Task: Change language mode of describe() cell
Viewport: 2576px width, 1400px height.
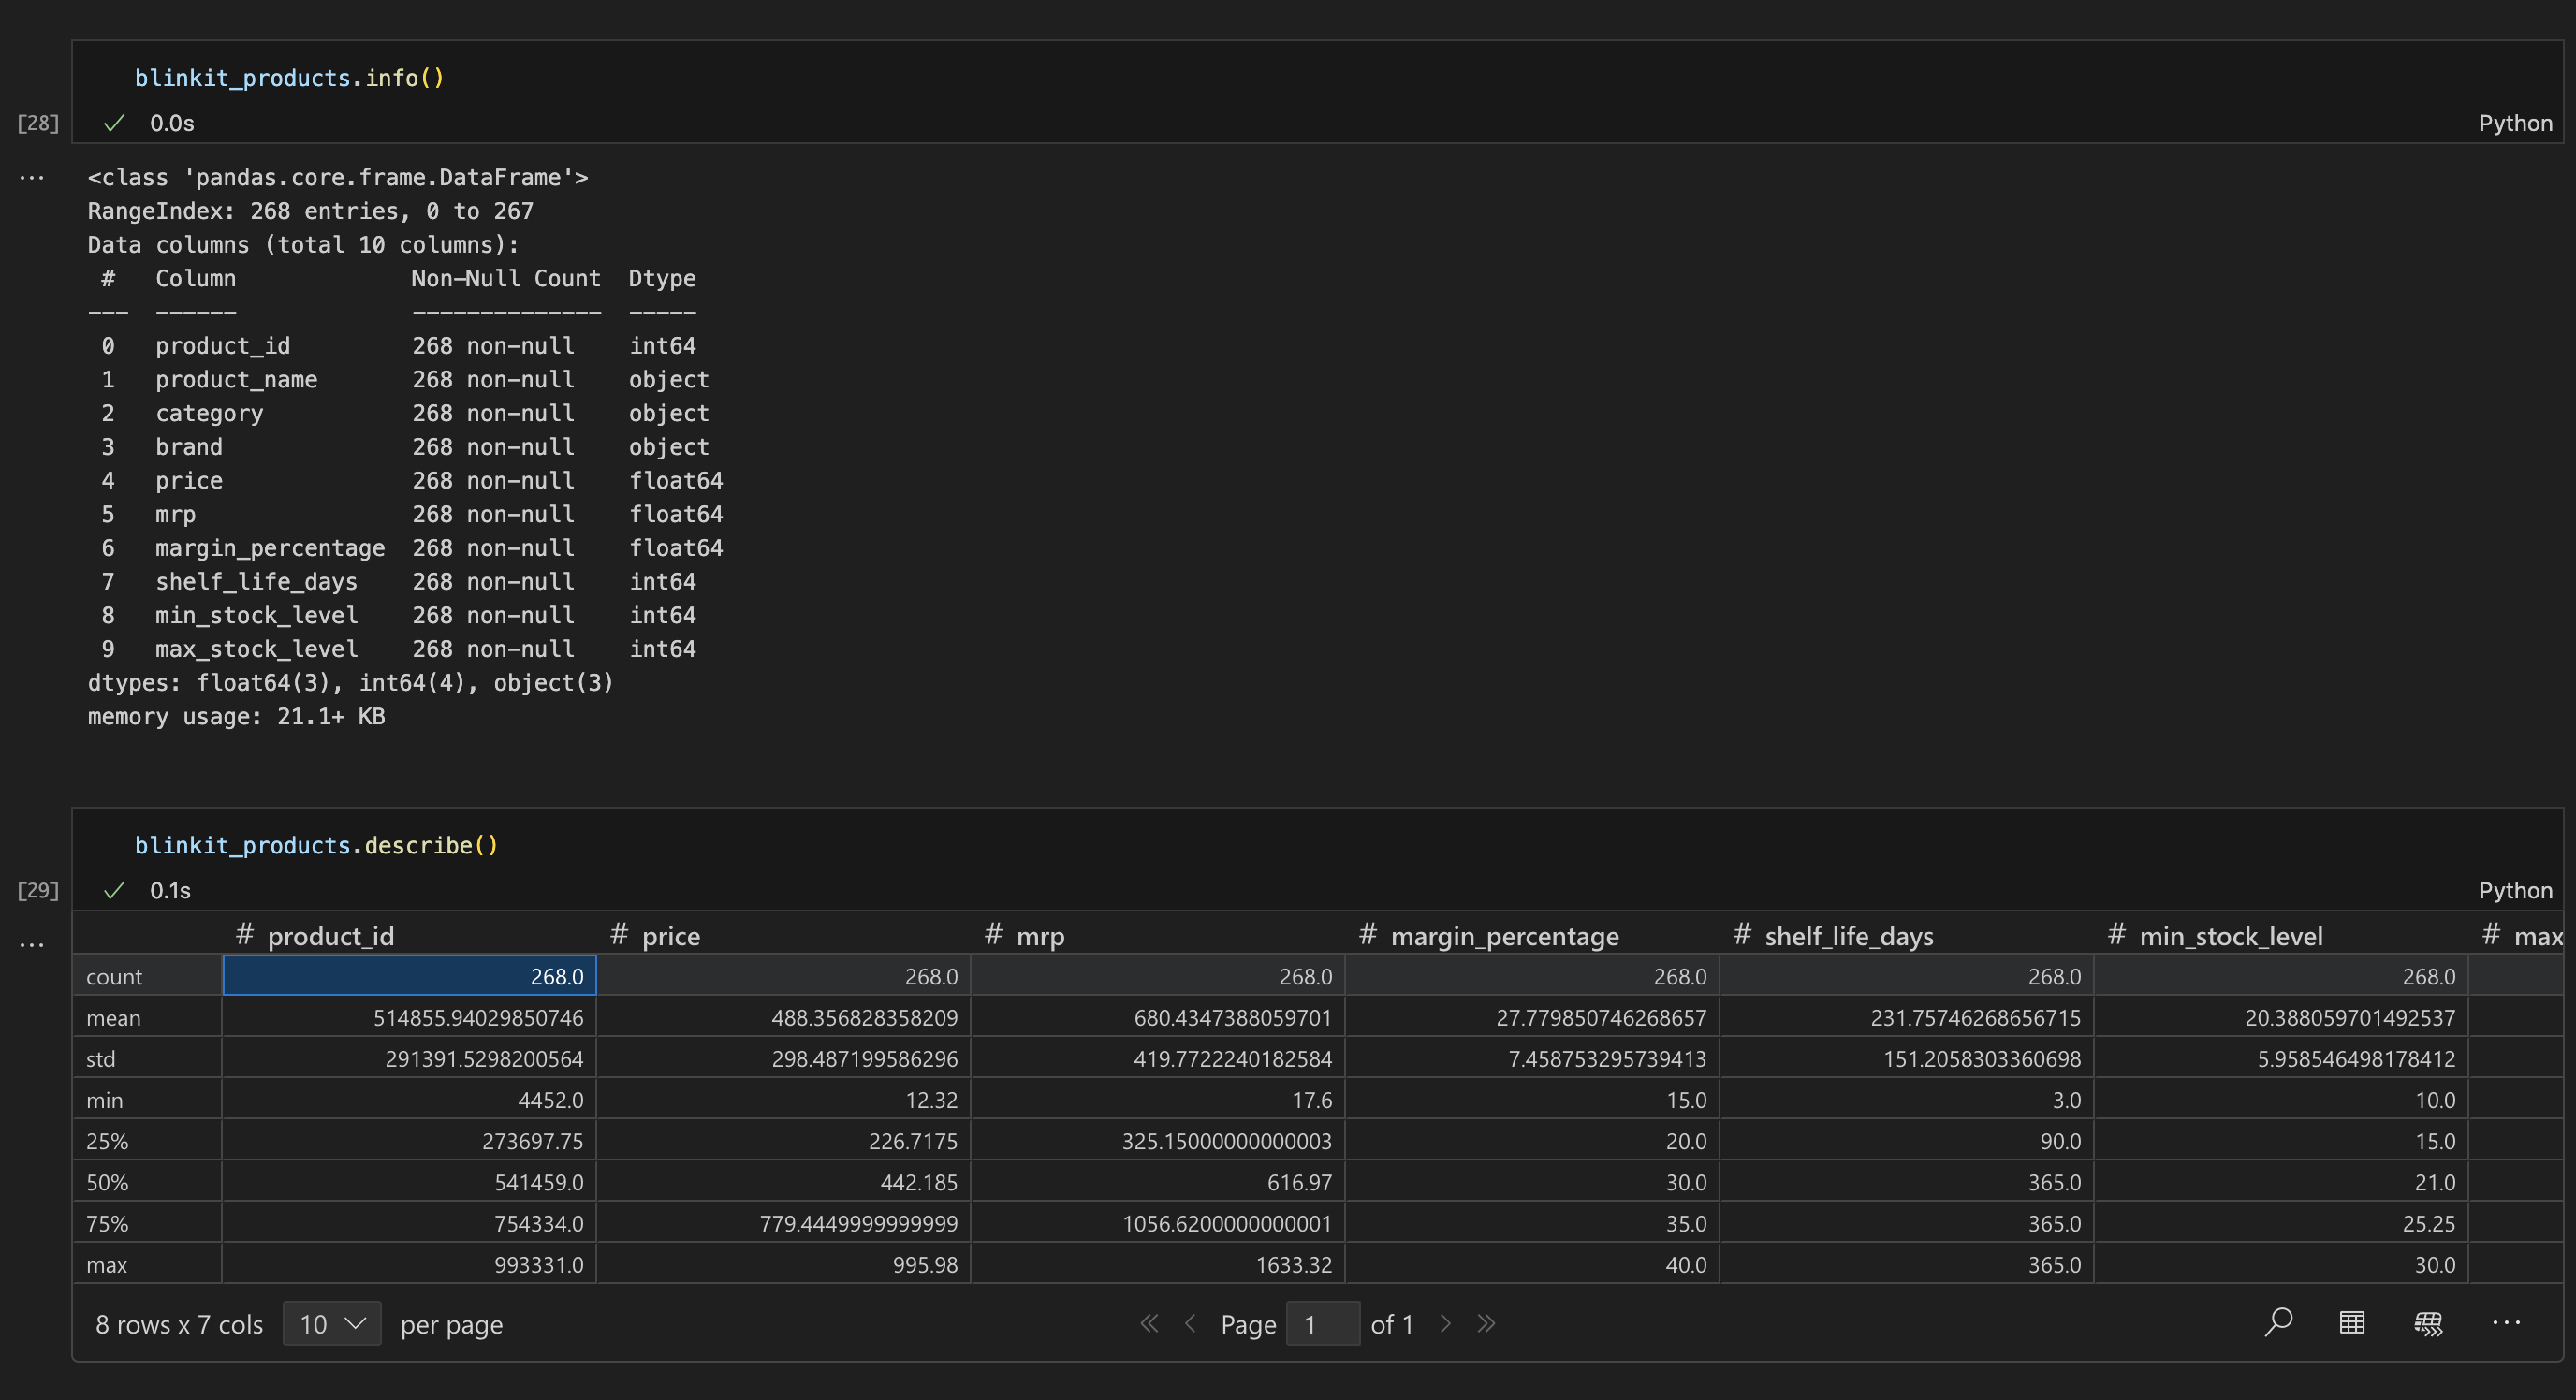Action: [2515, 890]
